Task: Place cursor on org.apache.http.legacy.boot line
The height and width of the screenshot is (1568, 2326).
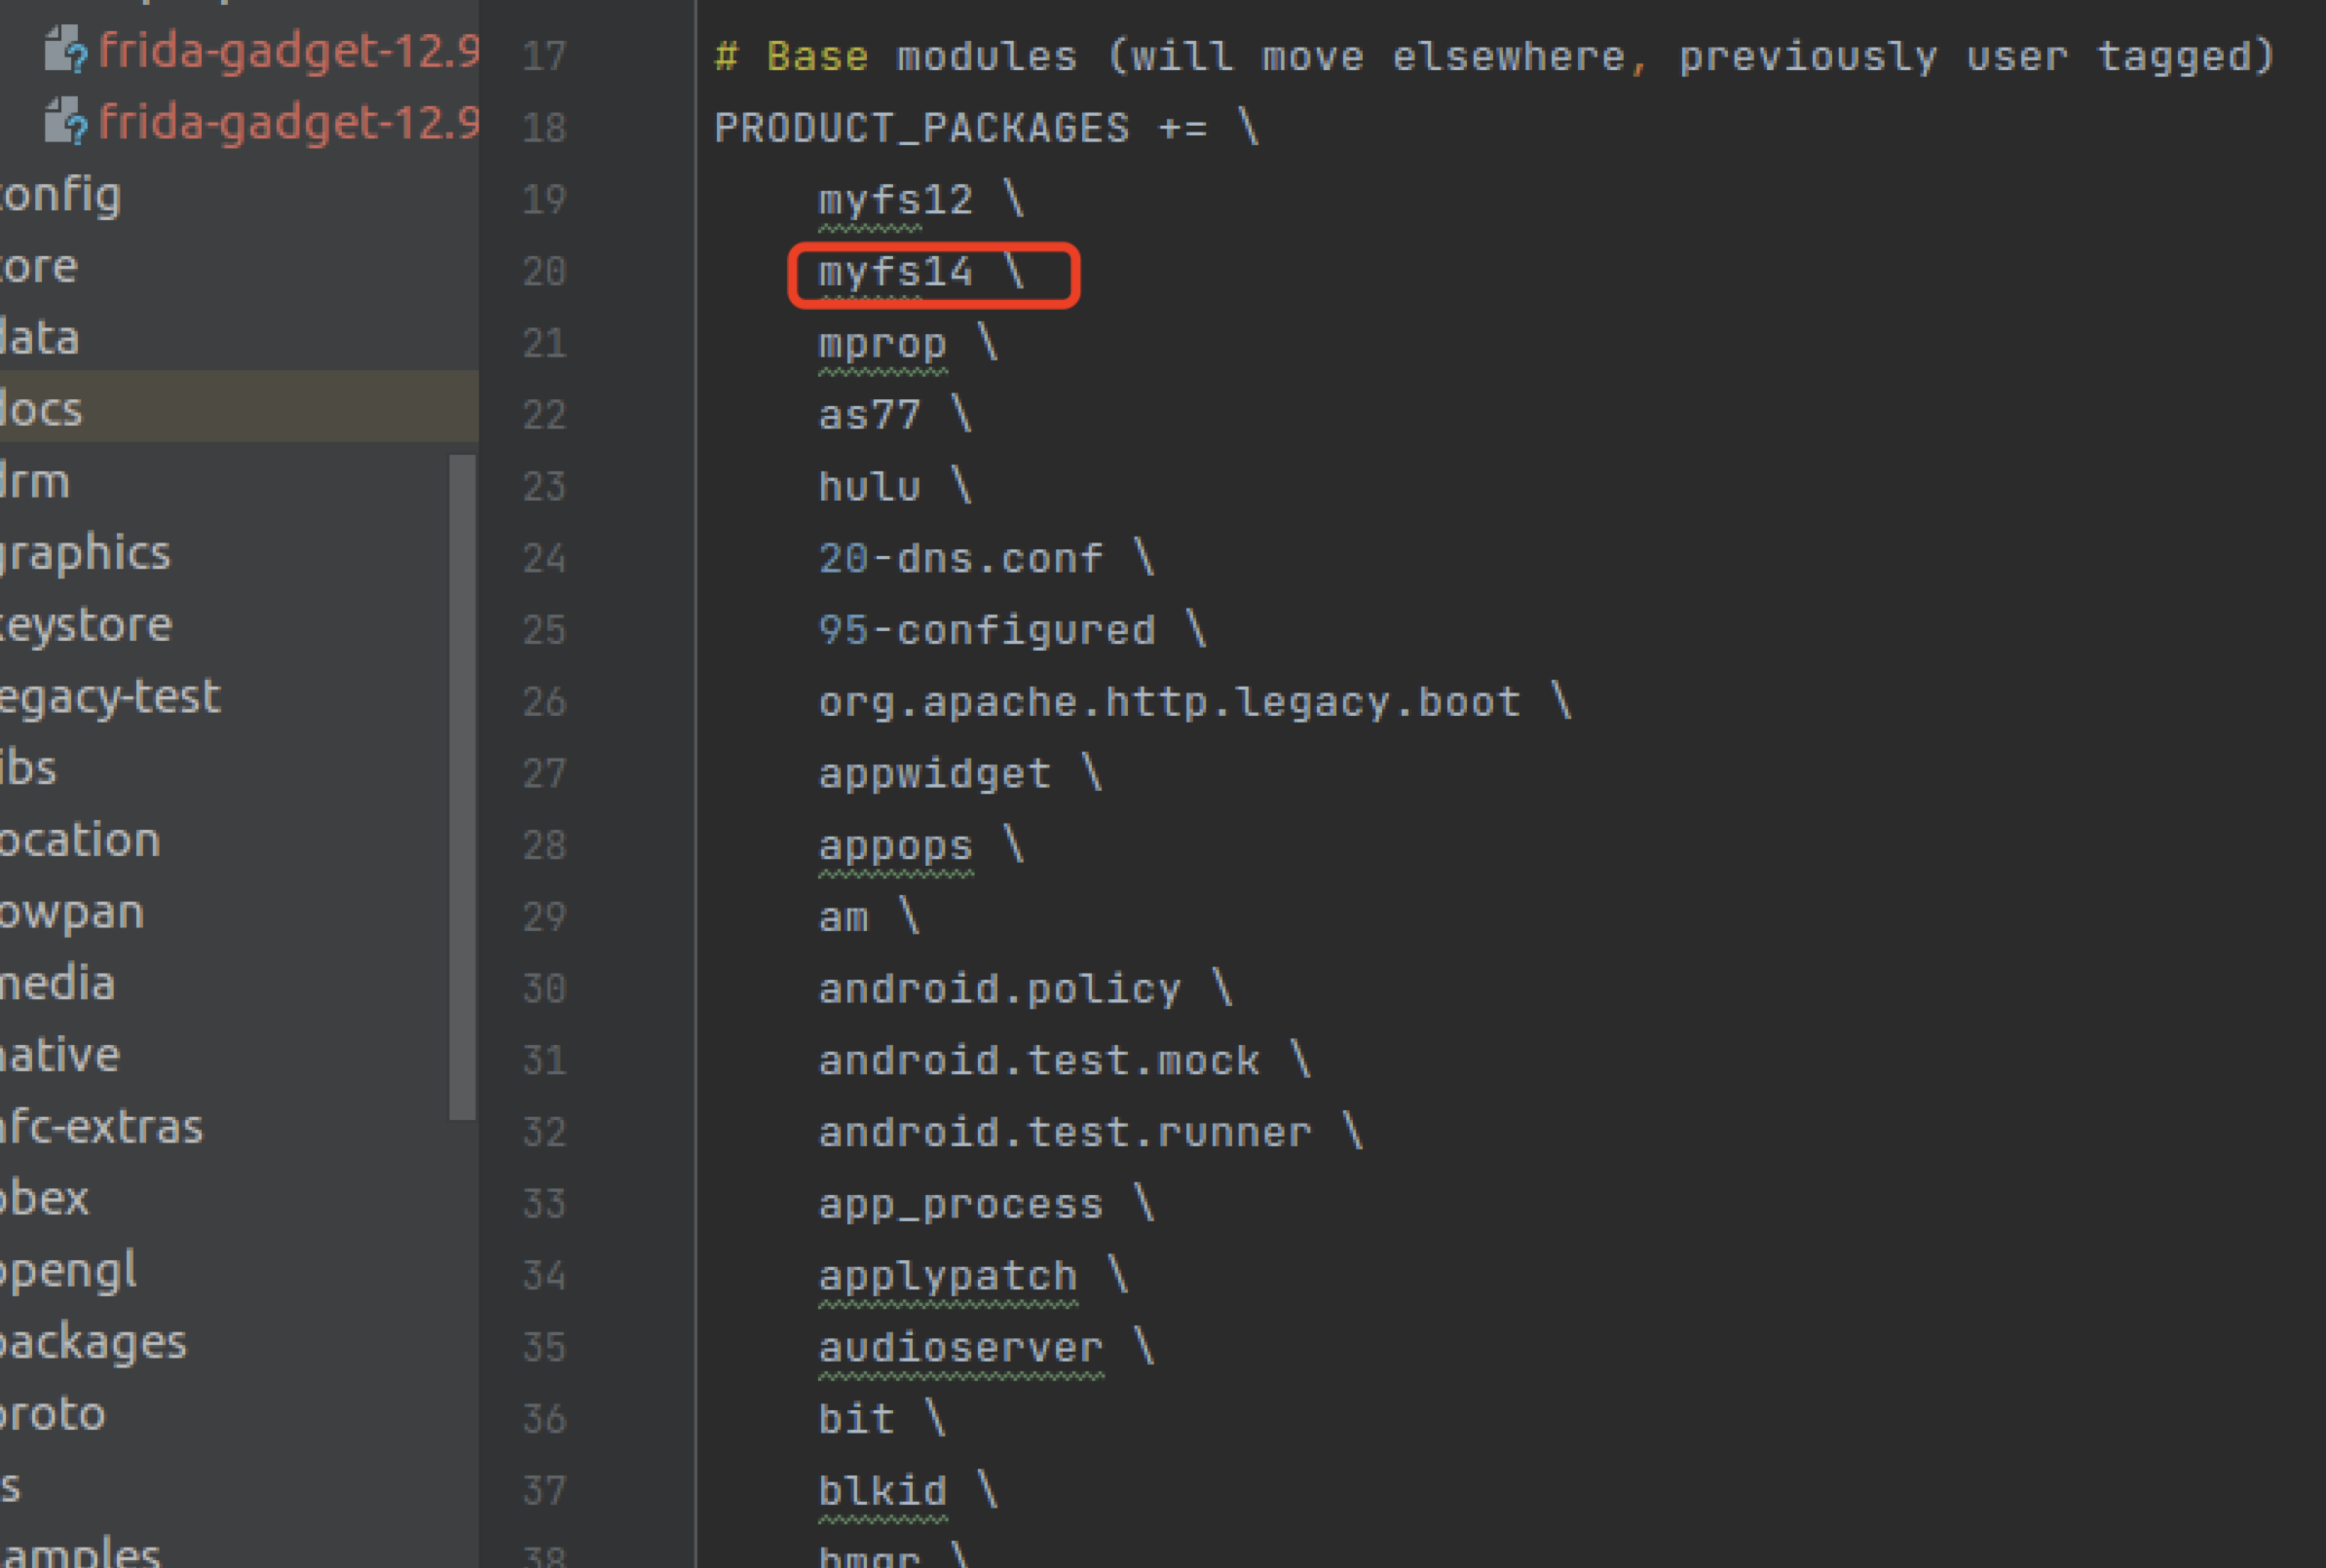Action: pyautogui.click(x=1168, y=702)
